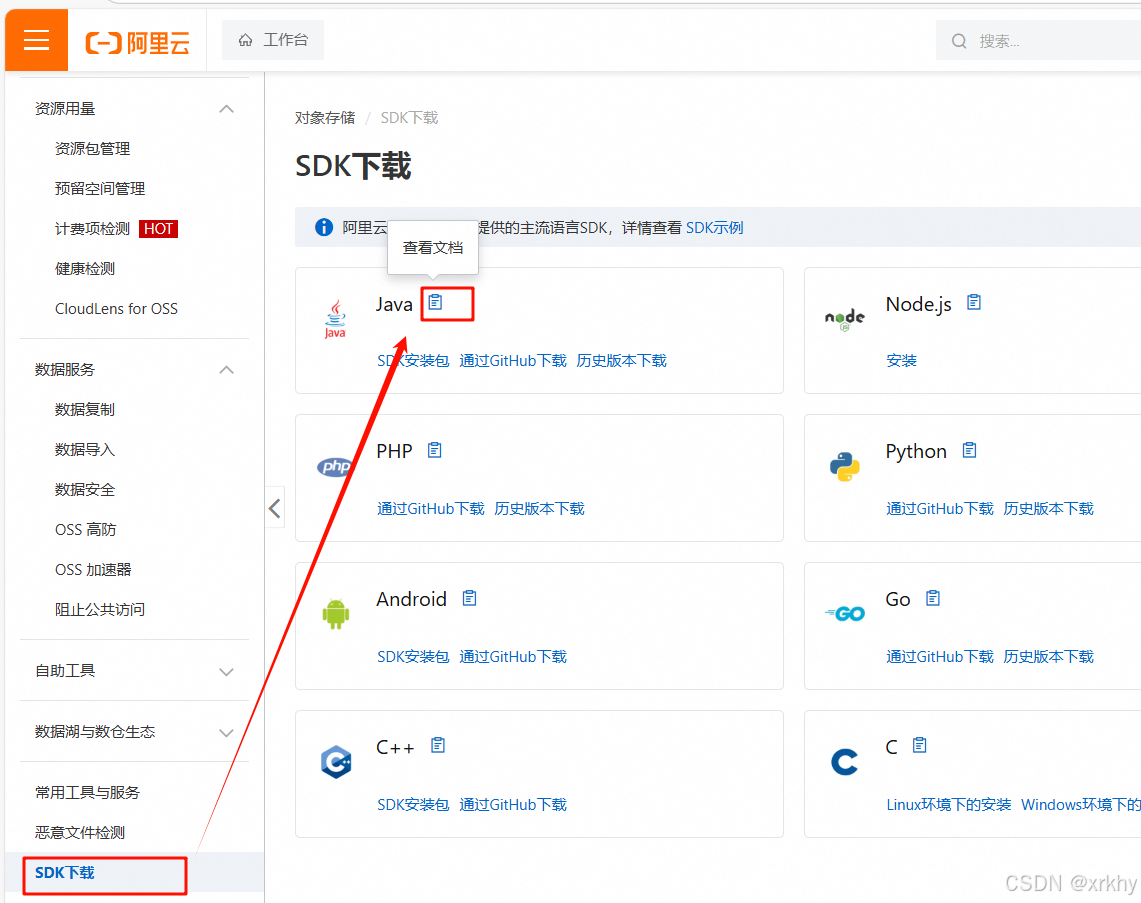Click the blue info icon in the notice

[x=324, y=227]
